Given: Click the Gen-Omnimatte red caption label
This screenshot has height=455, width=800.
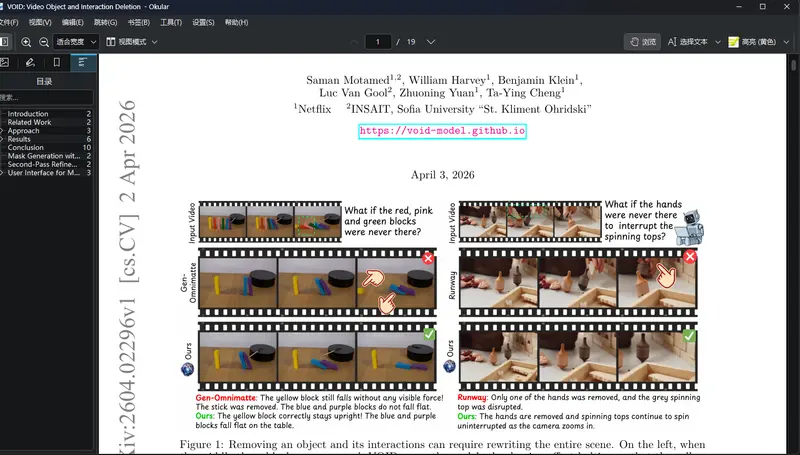Looking at the screenshot, I should pos(226,397).
